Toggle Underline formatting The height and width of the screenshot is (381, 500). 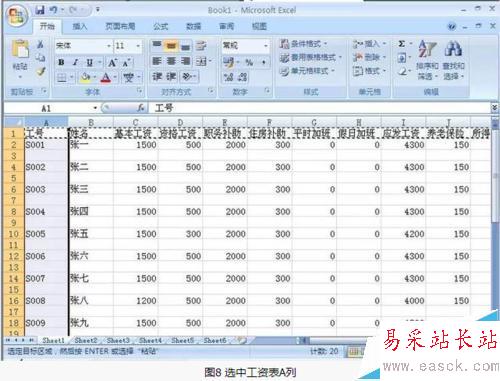point(89,62)
